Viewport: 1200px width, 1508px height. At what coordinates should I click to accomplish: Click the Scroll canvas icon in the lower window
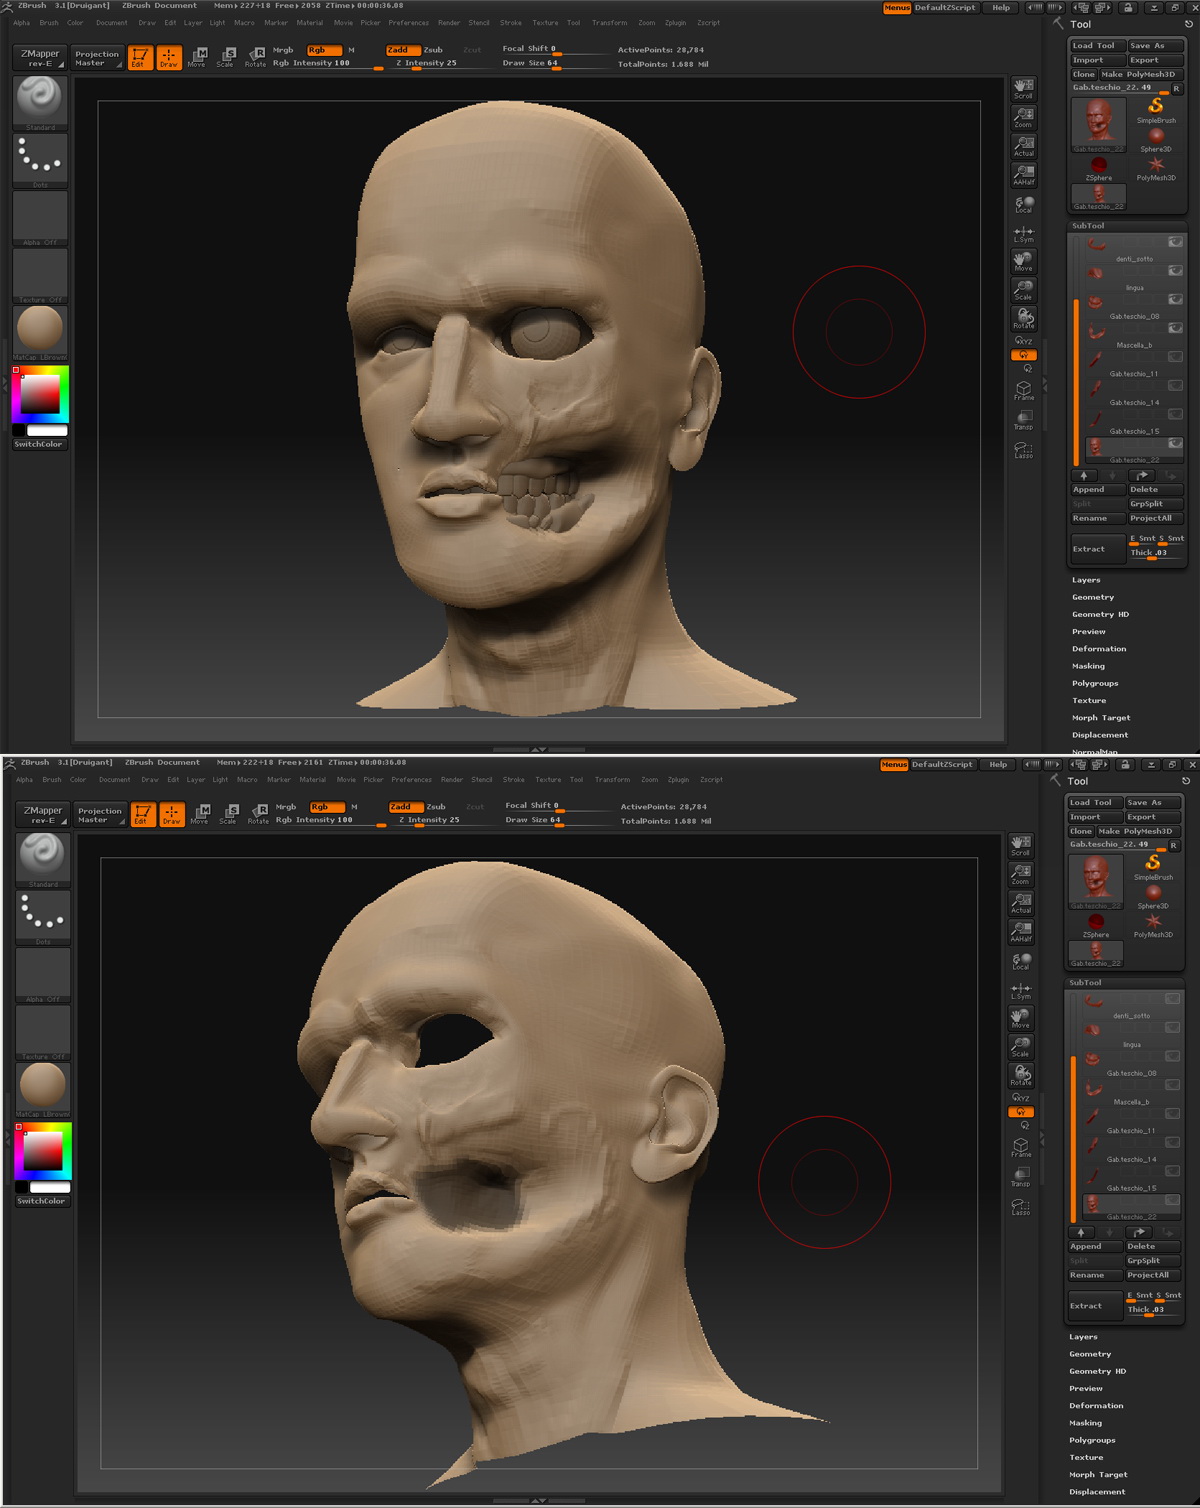point(1020,846)
